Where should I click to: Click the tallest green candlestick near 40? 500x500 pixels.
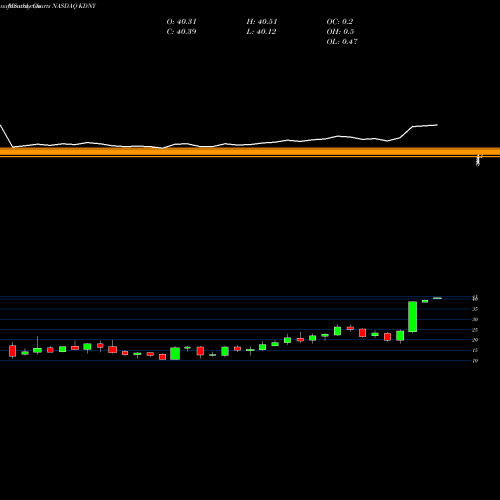point(413,317)
